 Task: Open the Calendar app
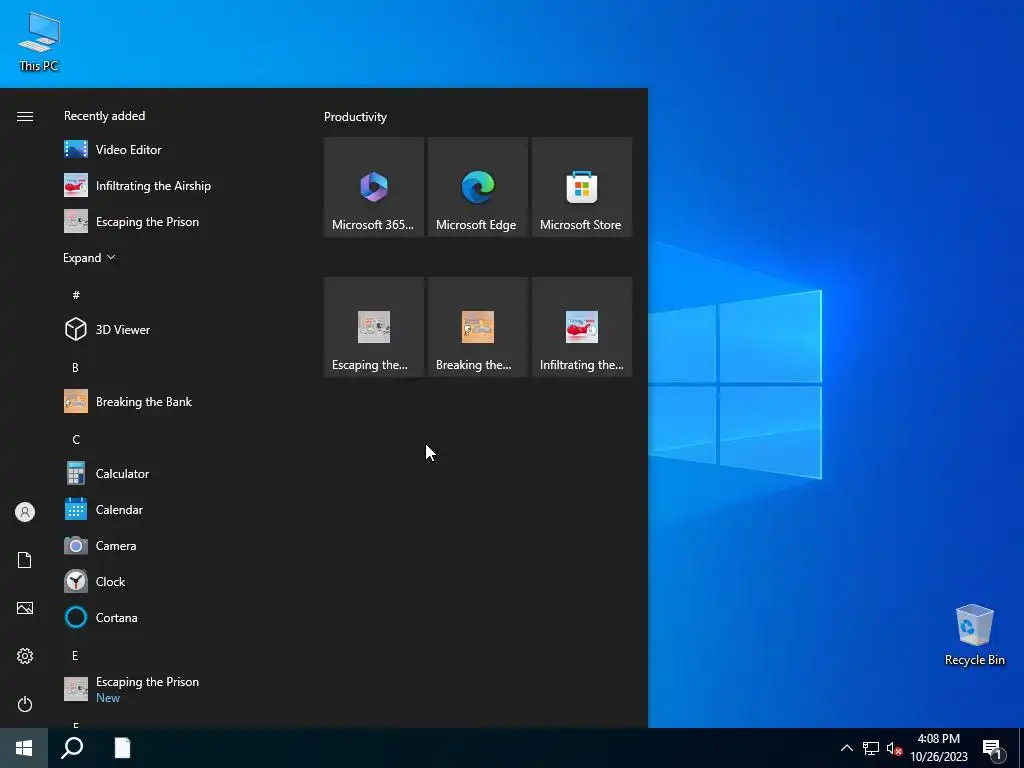point(176,509)
